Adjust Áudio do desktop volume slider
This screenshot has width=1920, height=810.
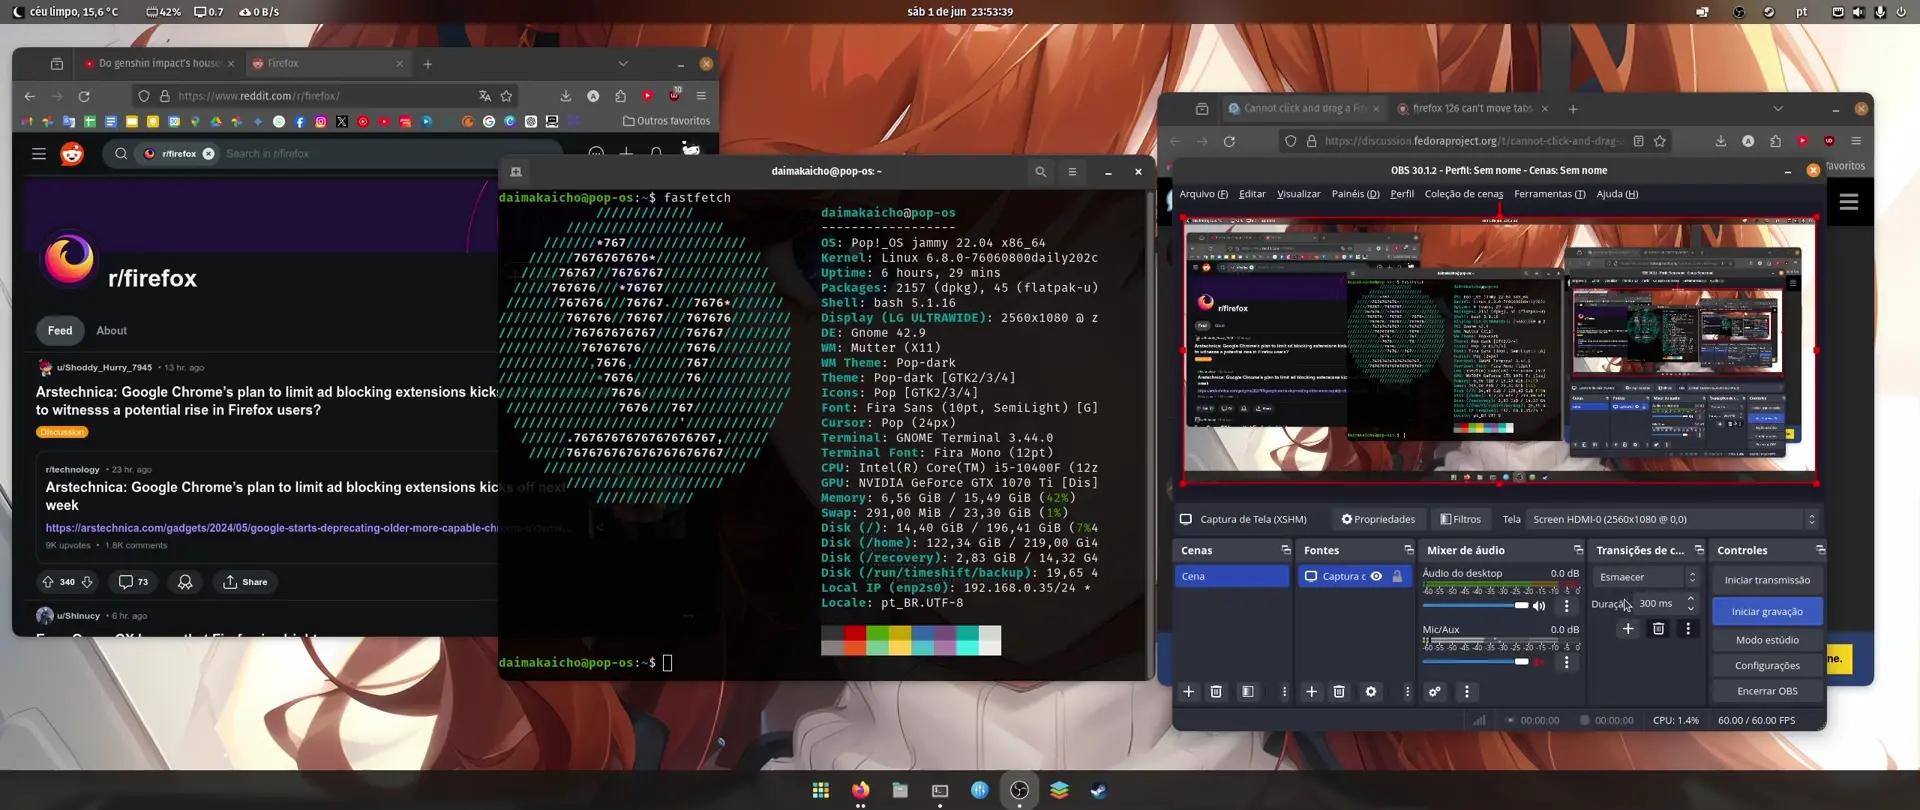click(x=1476, y=606)
